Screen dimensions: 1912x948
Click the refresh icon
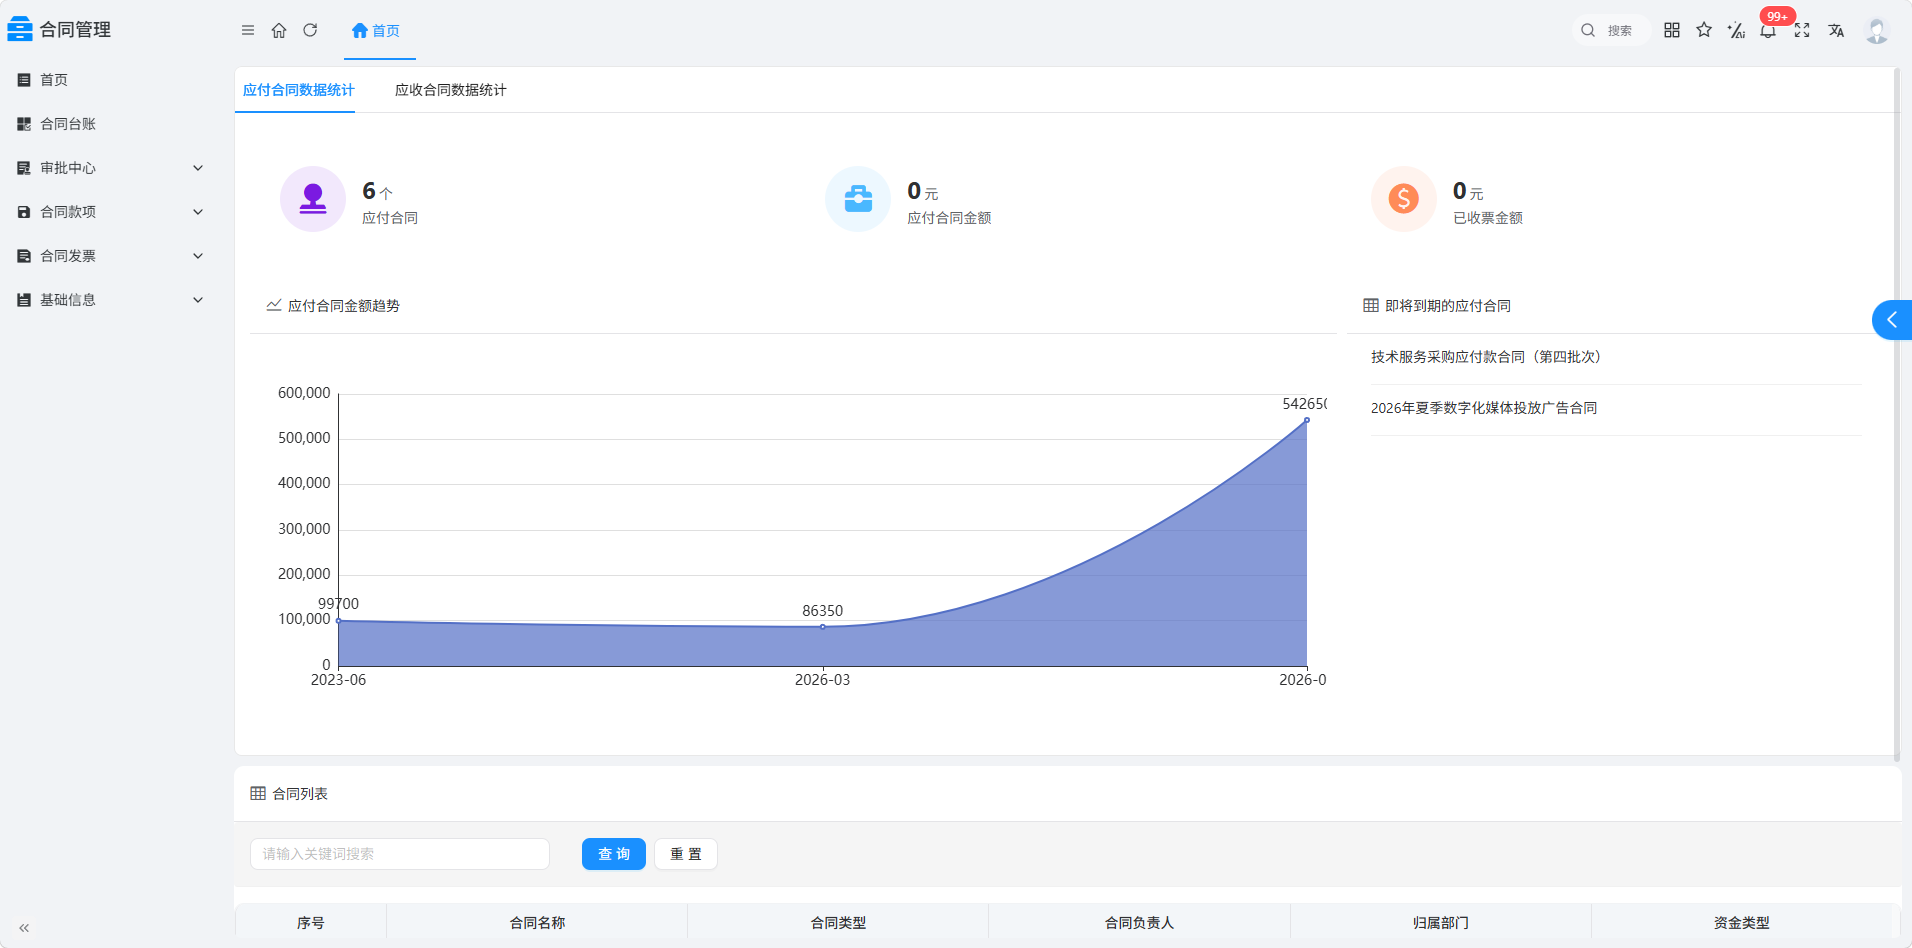coord(310,30)
